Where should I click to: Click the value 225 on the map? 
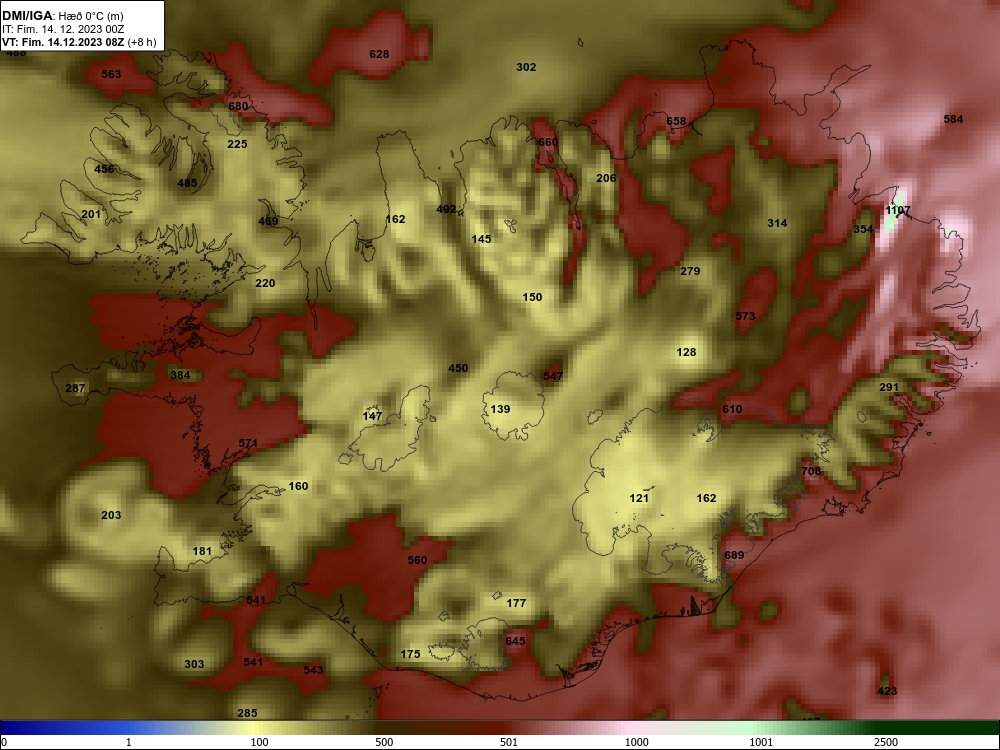click(x=237, y=144)
